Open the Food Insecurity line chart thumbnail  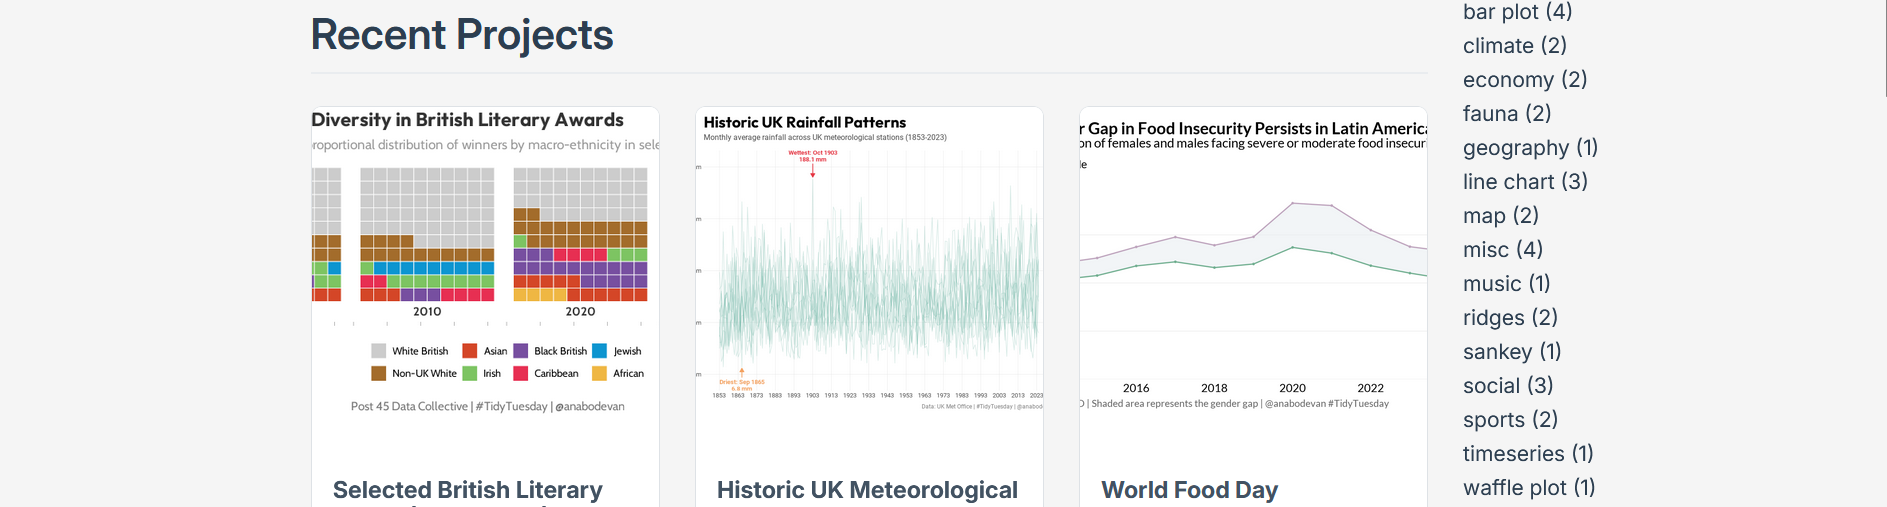1253,265
